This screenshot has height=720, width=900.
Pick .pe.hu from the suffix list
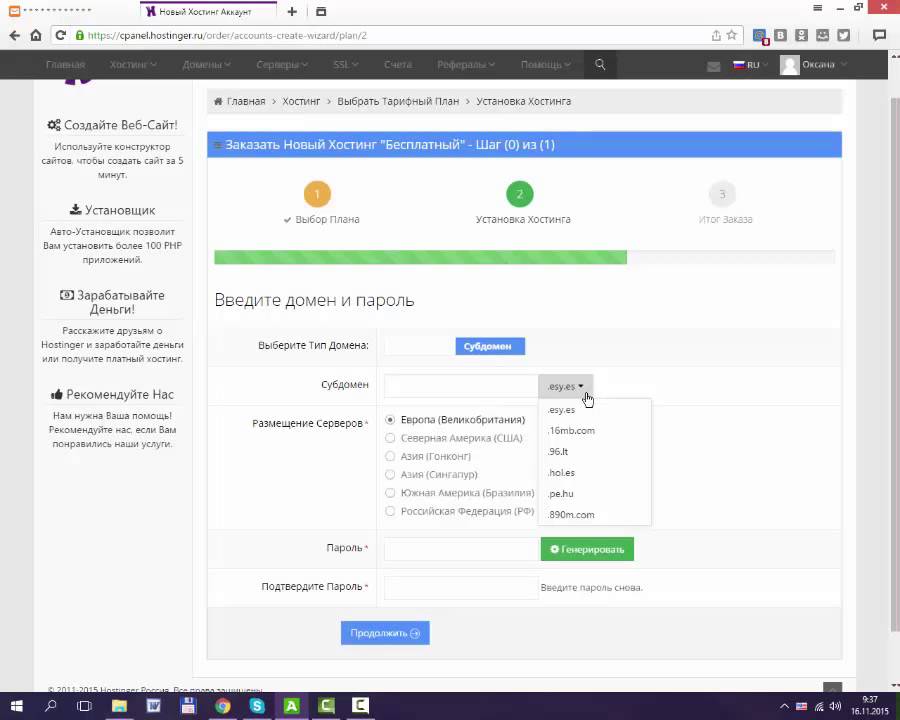[594, 494]
